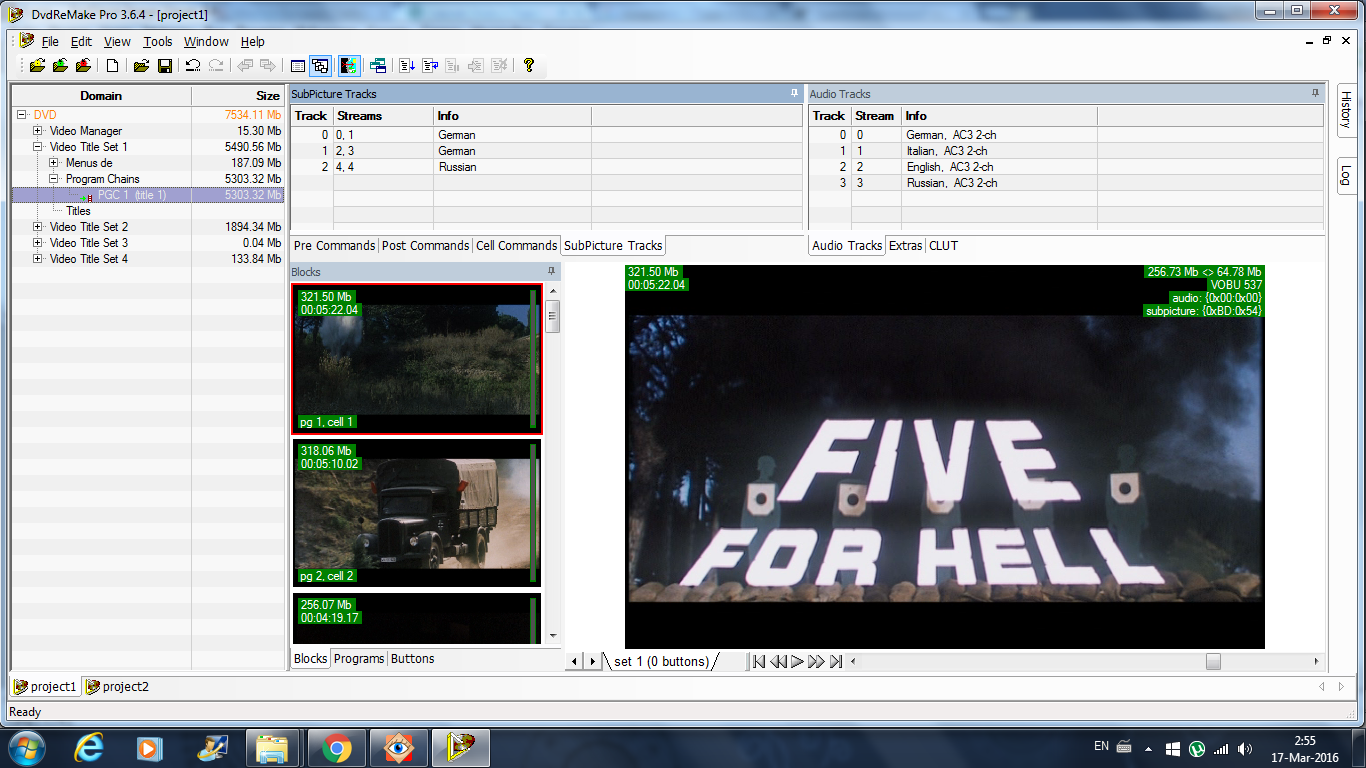Switch to the Extras tab

pos(906,246)
